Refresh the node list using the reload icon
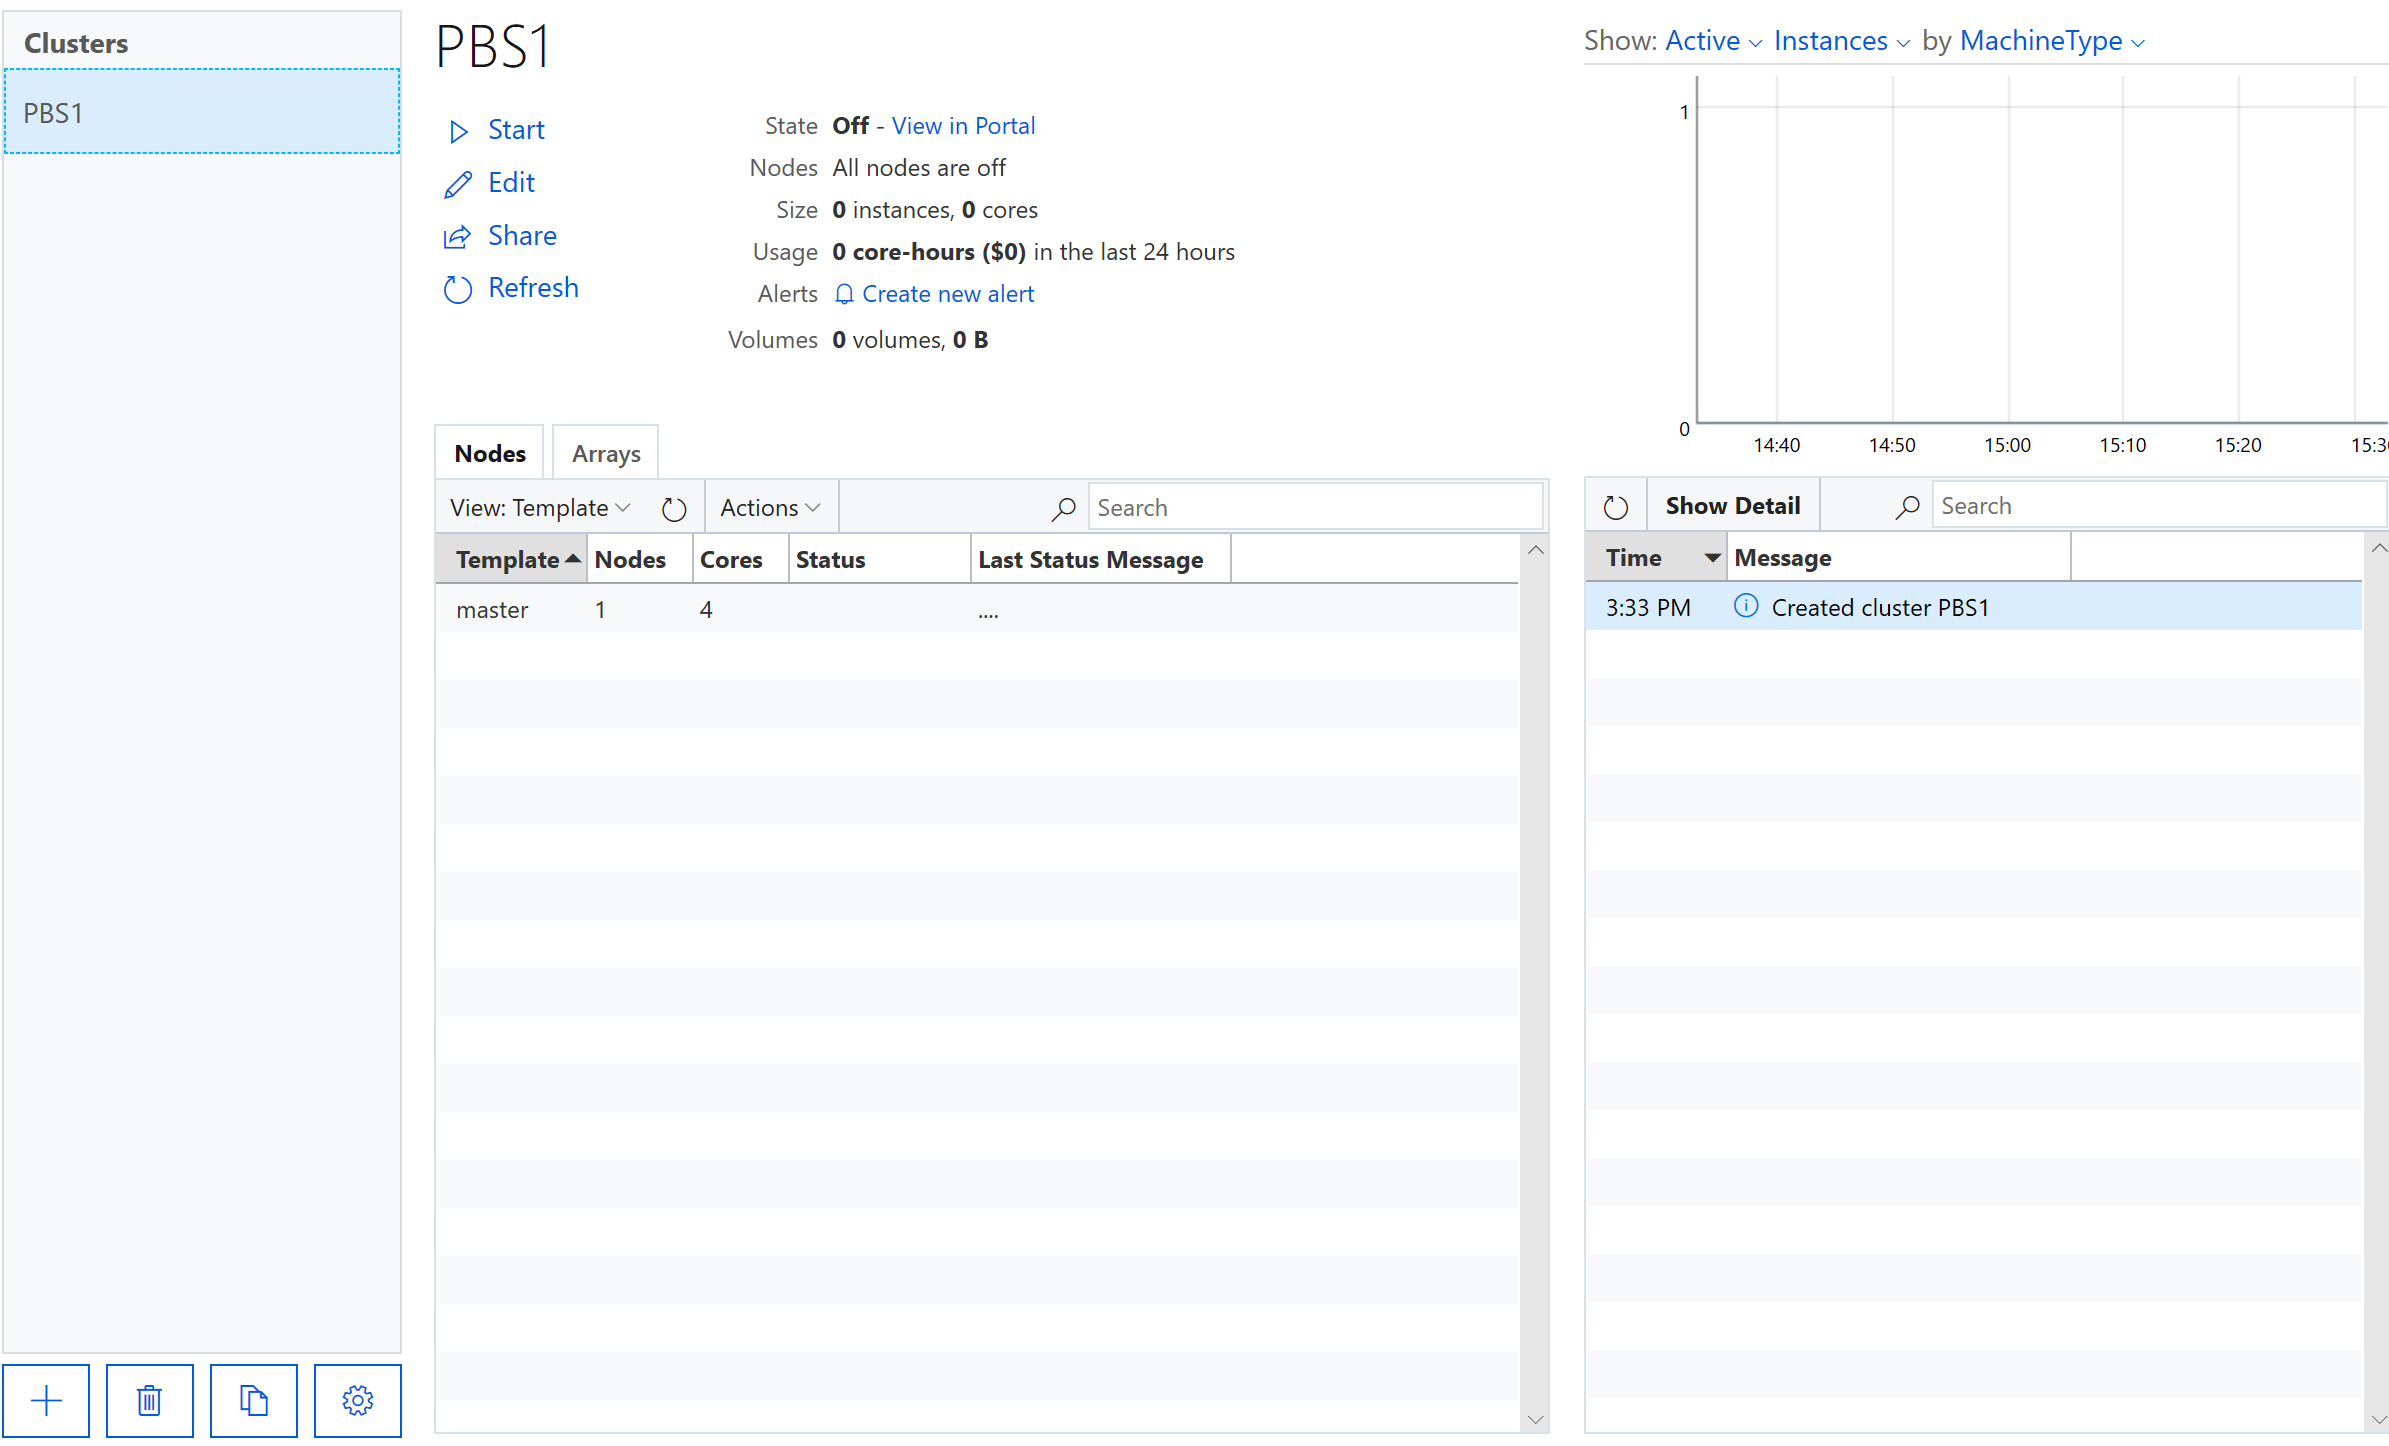The image size is (2389, 1446). click(x=673, y=507)
